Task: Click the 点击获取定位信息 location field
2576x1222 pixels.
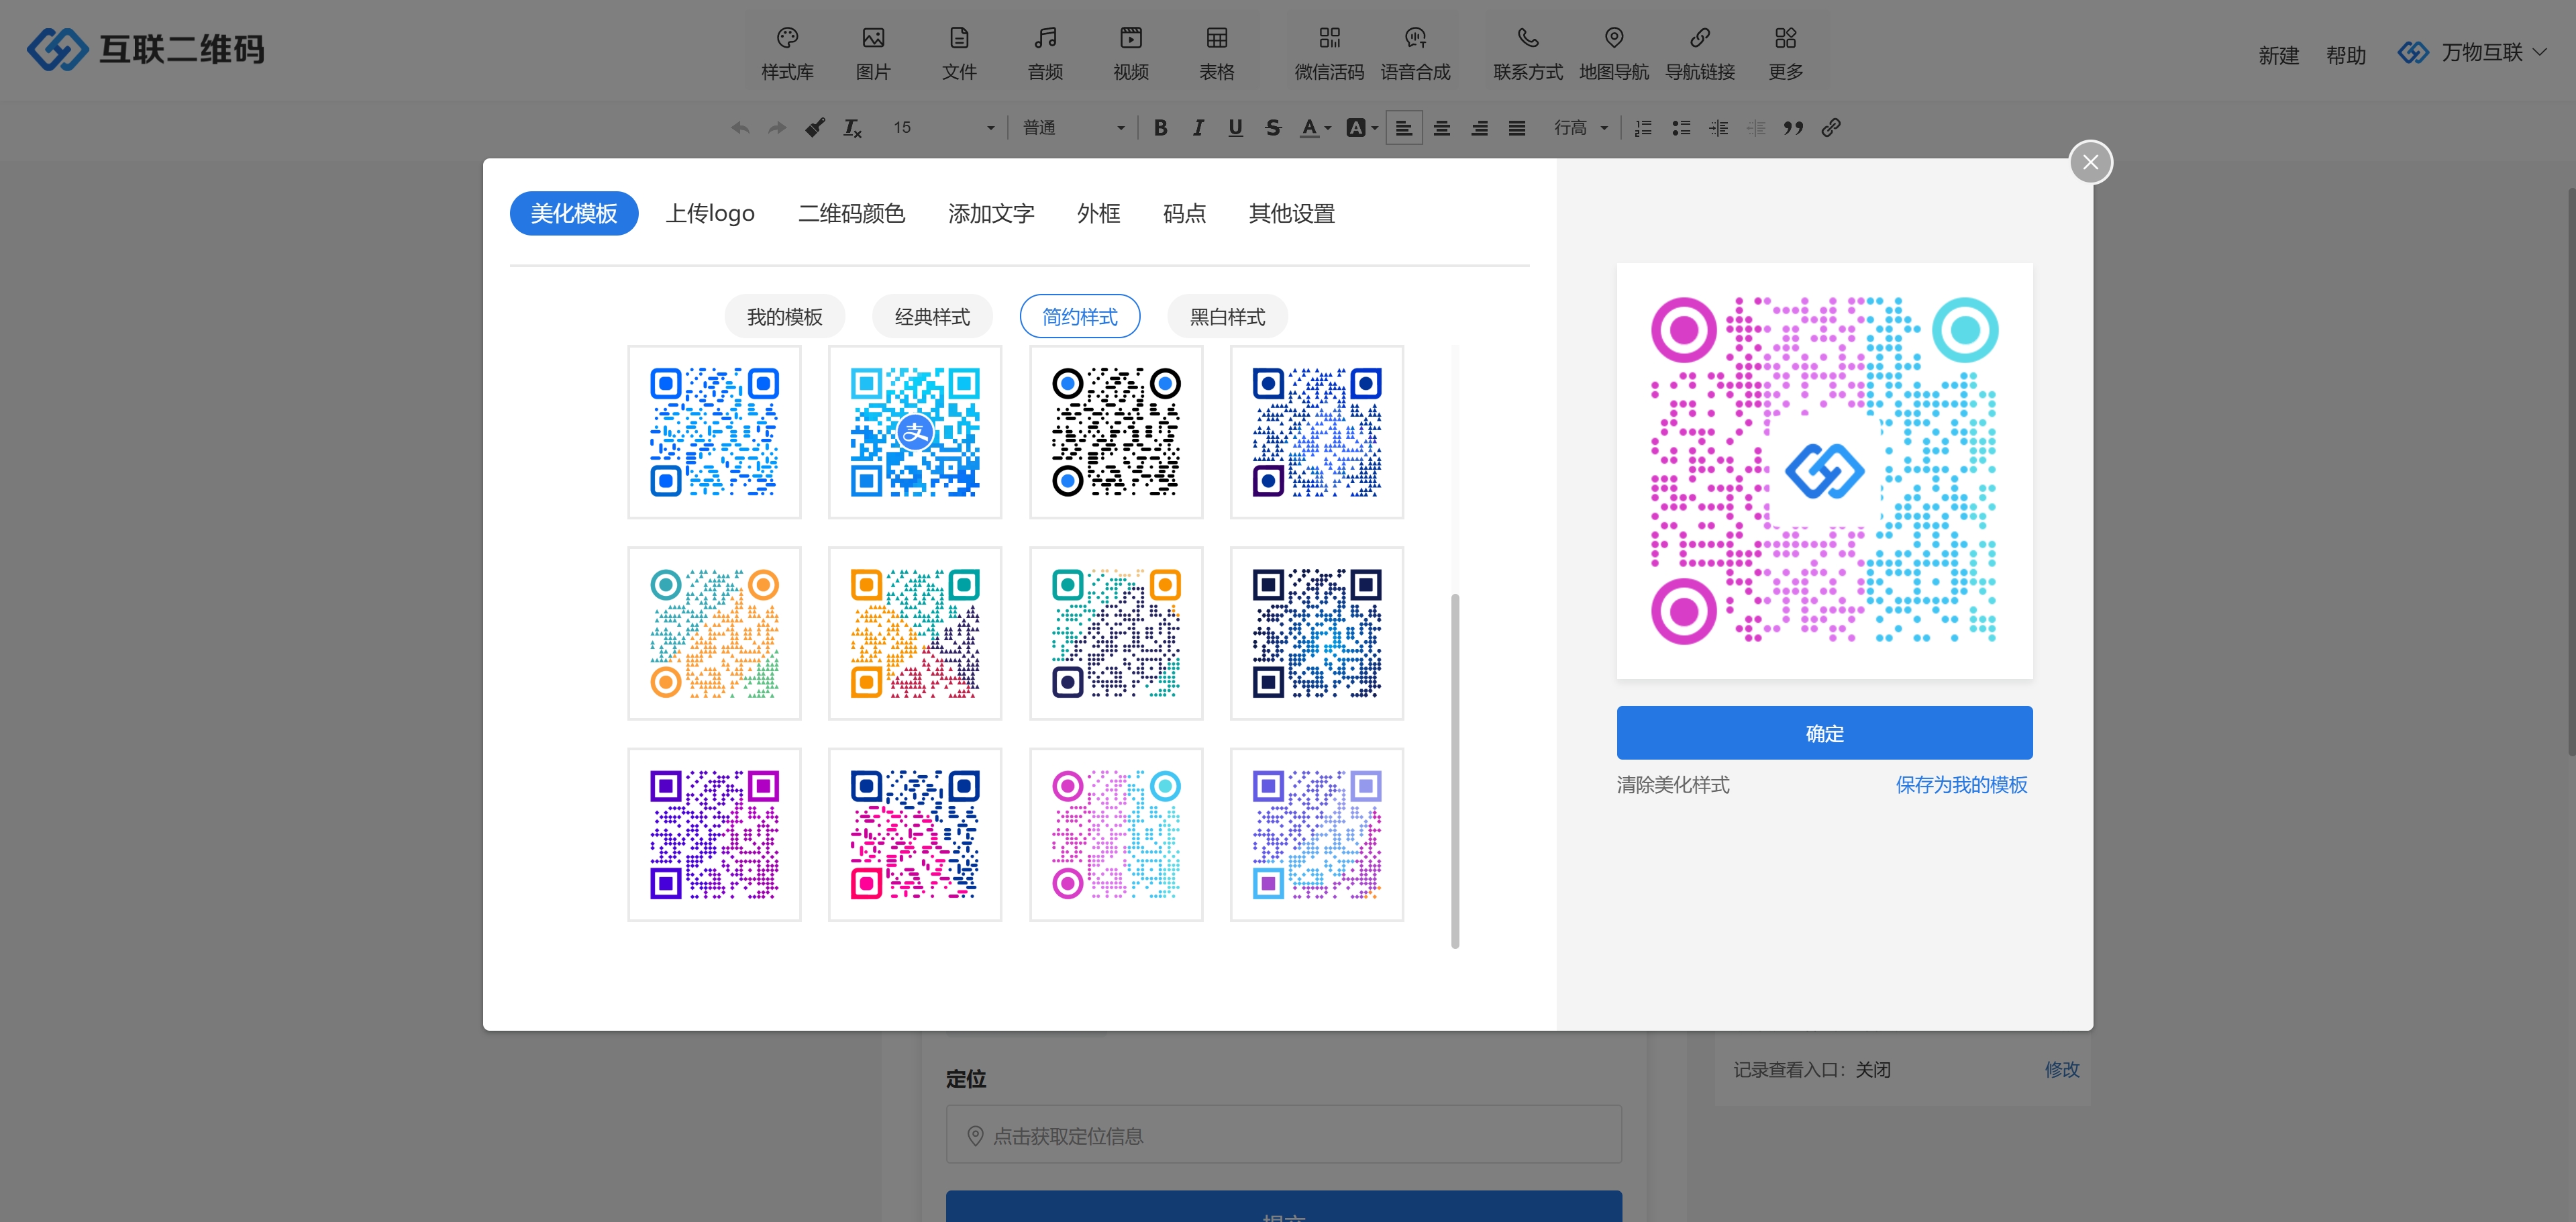Action: [1284, 1135]
